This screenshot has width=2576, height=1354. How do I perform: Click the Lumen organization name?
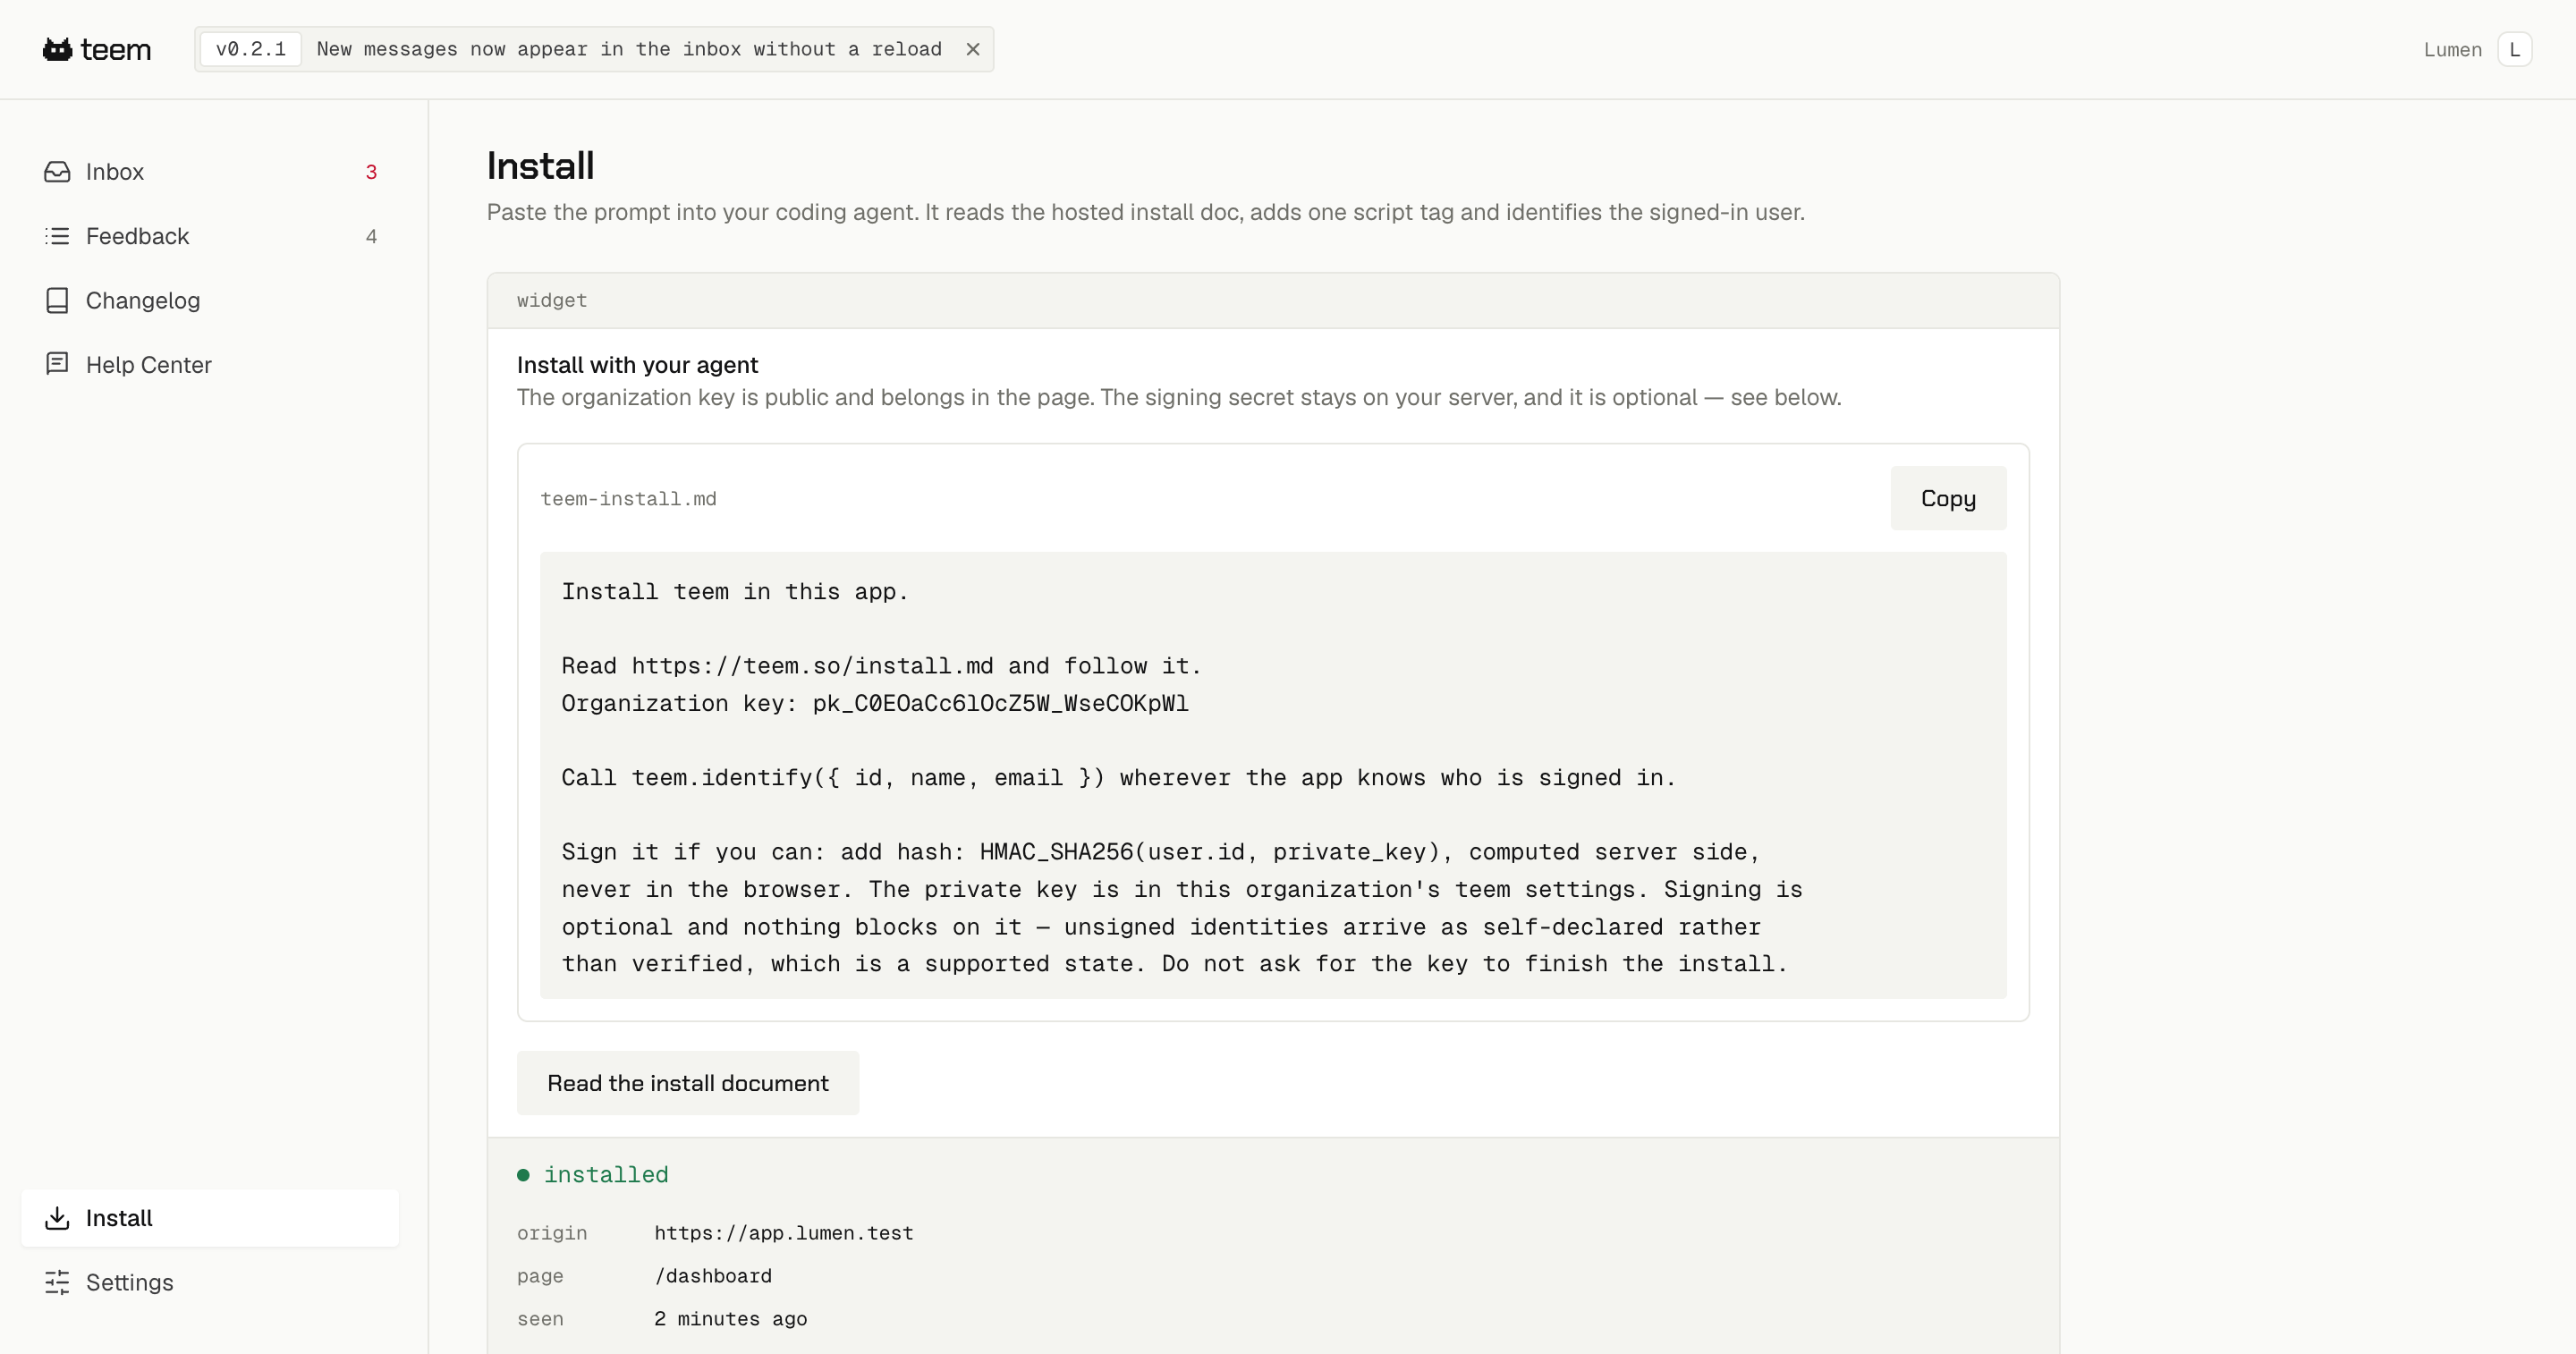click(2452, 50)
